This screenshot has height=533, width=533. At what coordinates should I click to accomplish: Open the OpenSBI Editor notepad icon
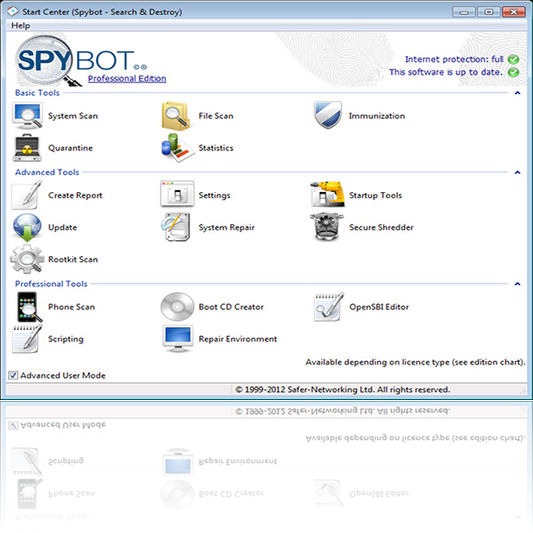click(x=328, y=307)
